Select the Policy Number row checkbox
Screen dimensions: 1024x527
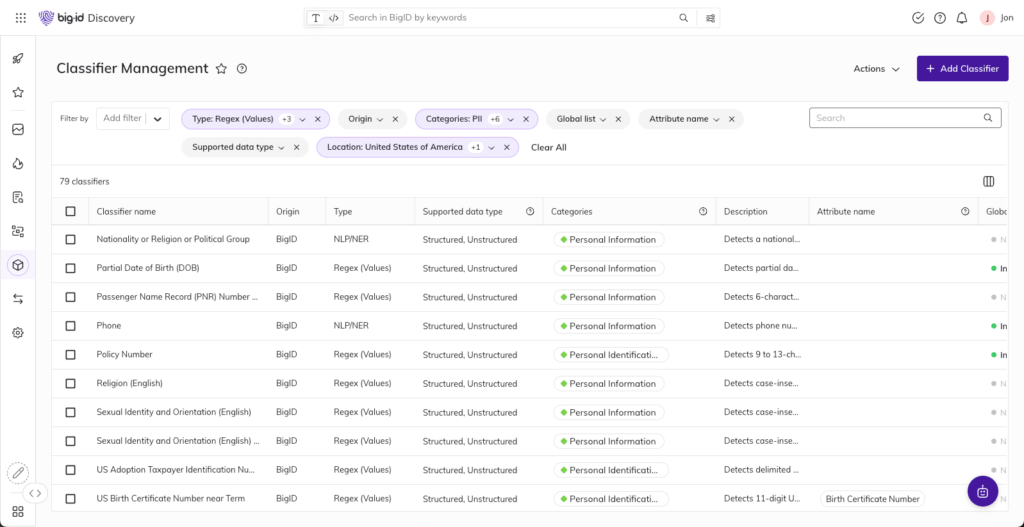pyautogui.click(x=70, y=355)
